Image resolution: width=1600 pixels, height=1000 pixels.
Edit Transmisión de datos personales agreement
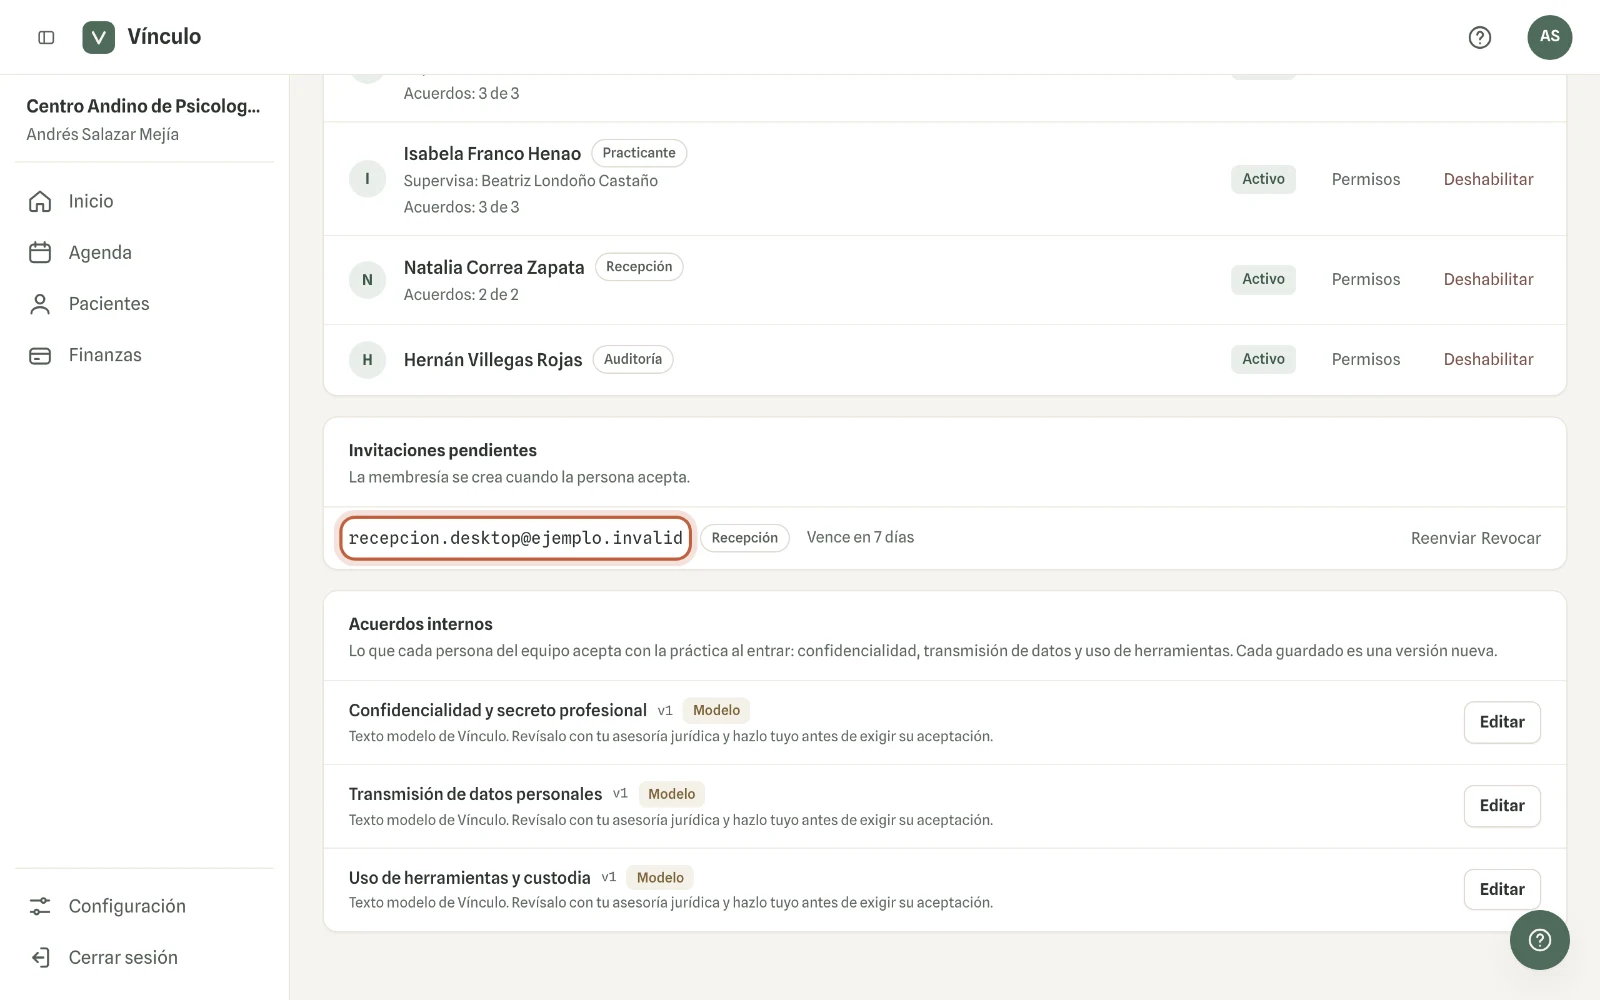(1502, 806)
